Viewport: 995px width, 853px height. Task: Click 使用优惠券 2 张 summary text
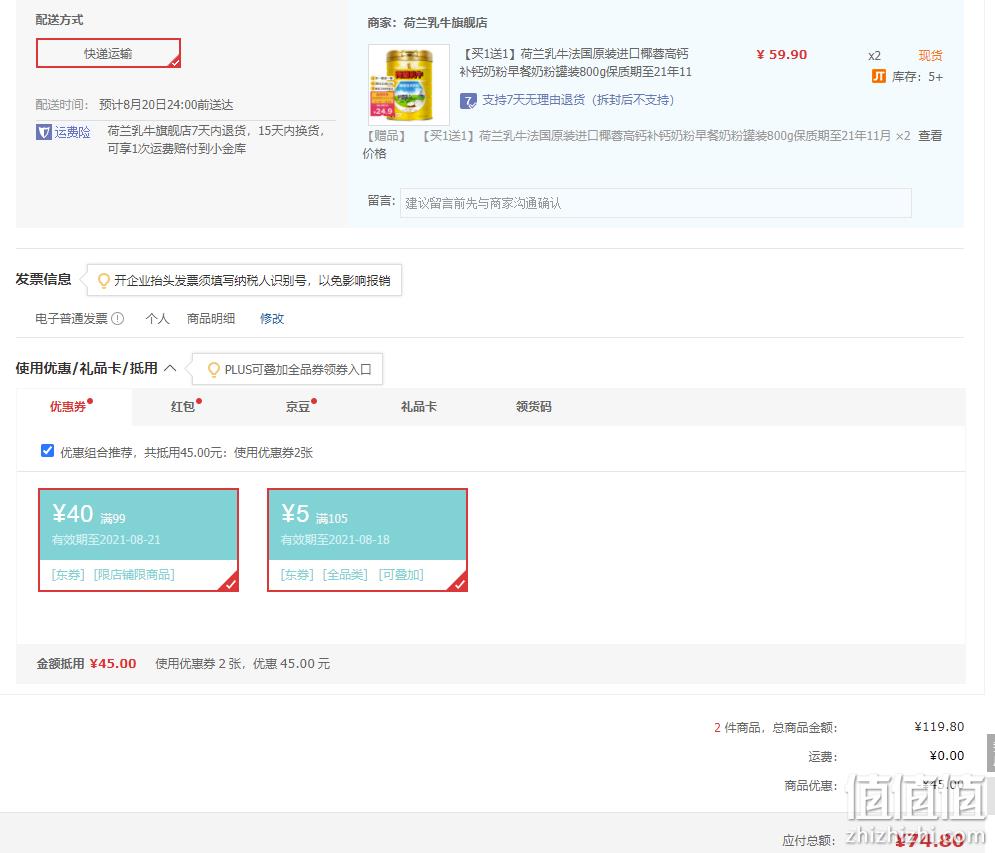click(x=199, y=664)
